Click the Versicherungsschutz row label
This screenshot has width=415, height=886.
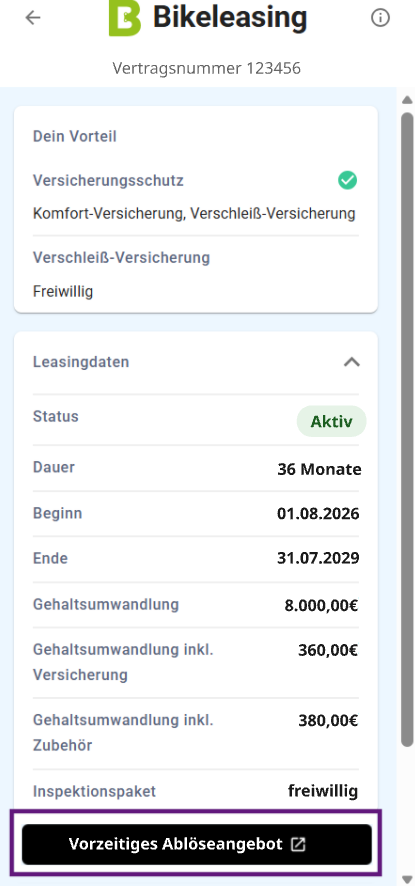(108, 181)
